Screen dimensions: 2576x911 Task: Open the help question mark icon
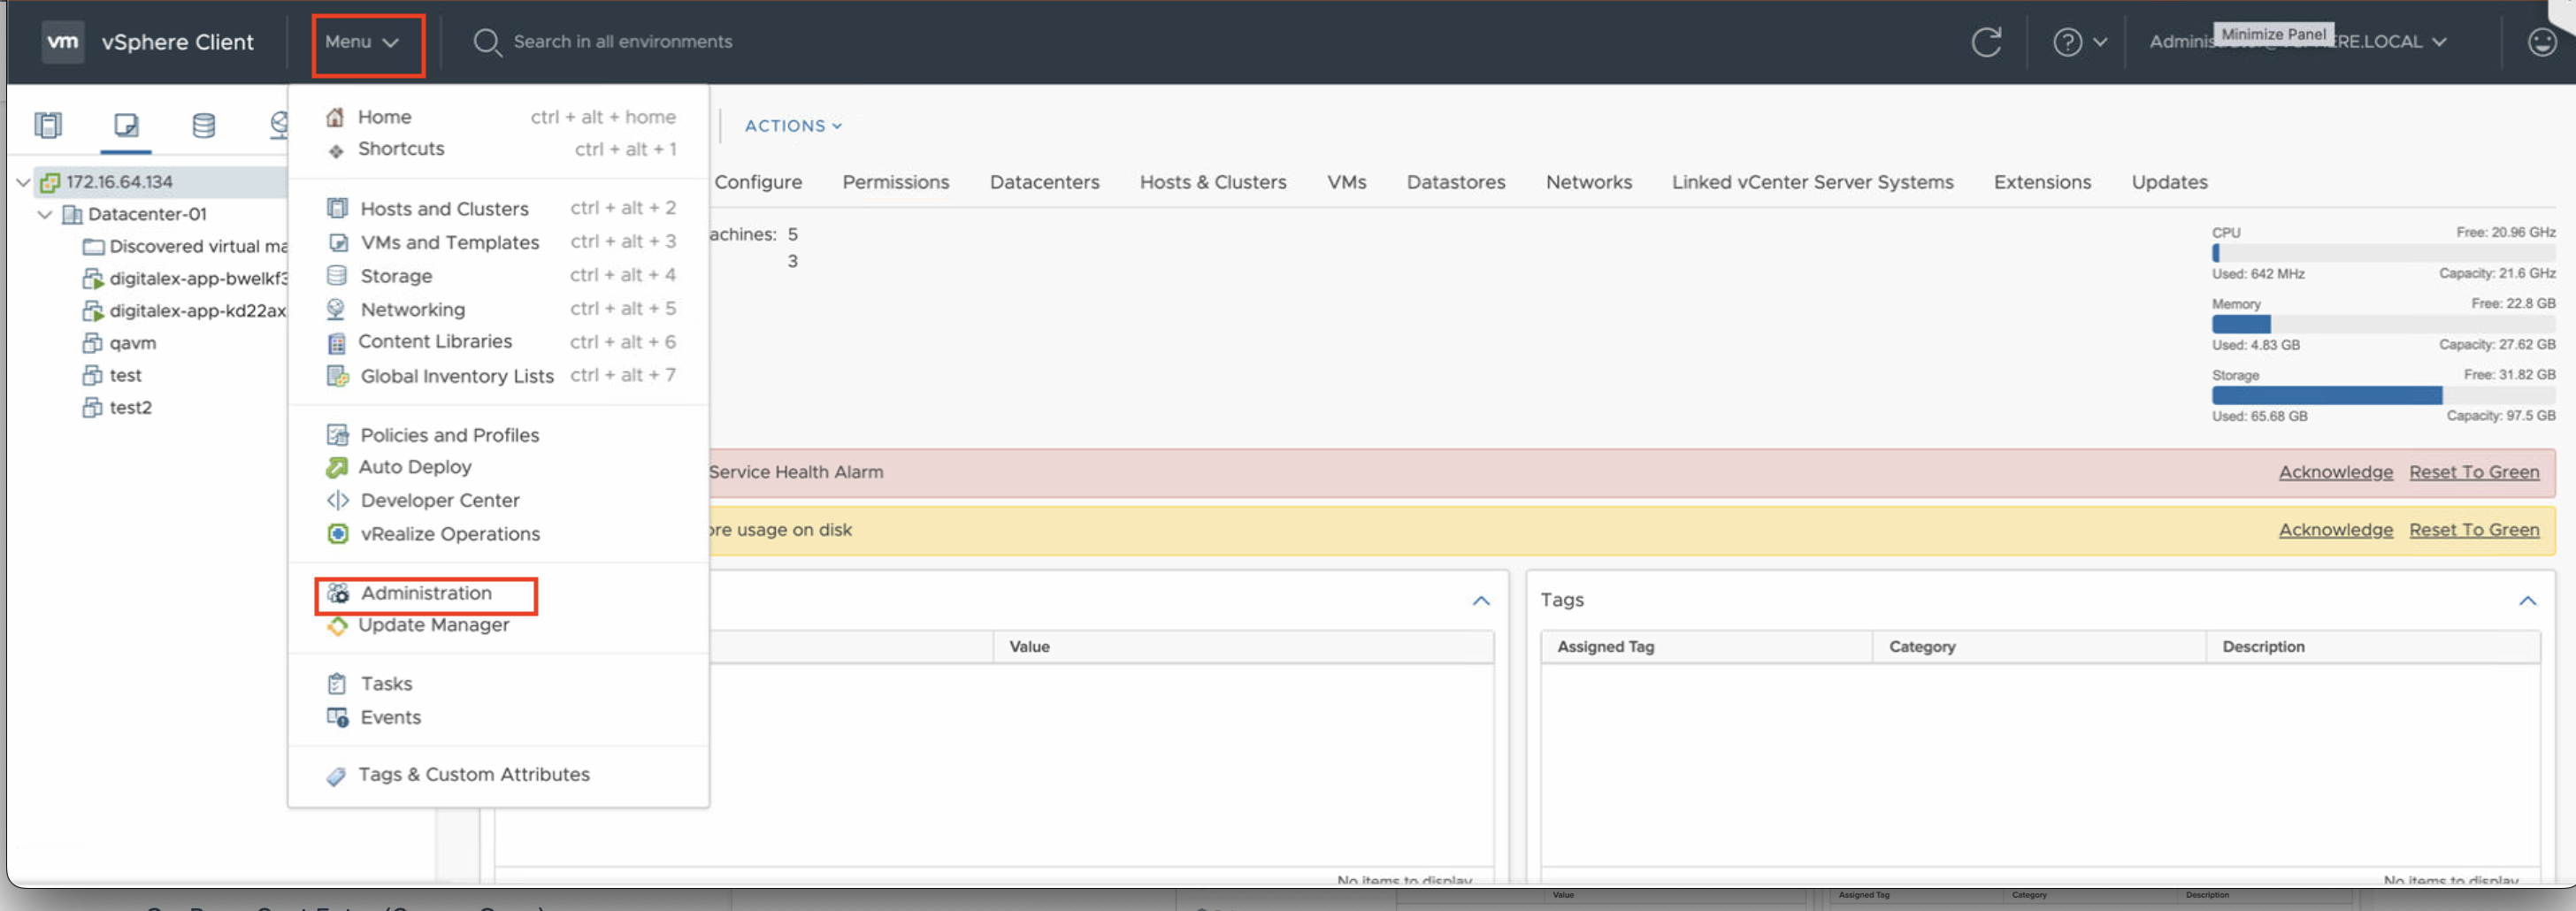2067,42
